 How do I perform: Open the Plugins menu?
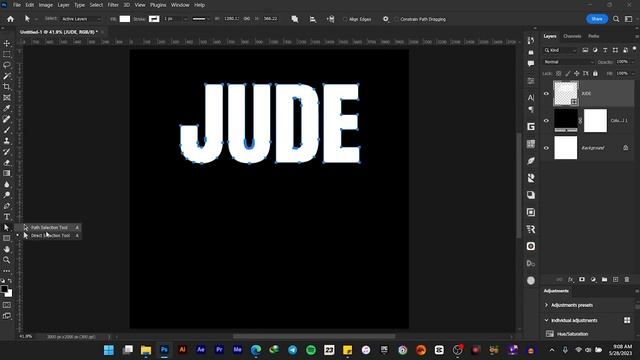[158, 5]
